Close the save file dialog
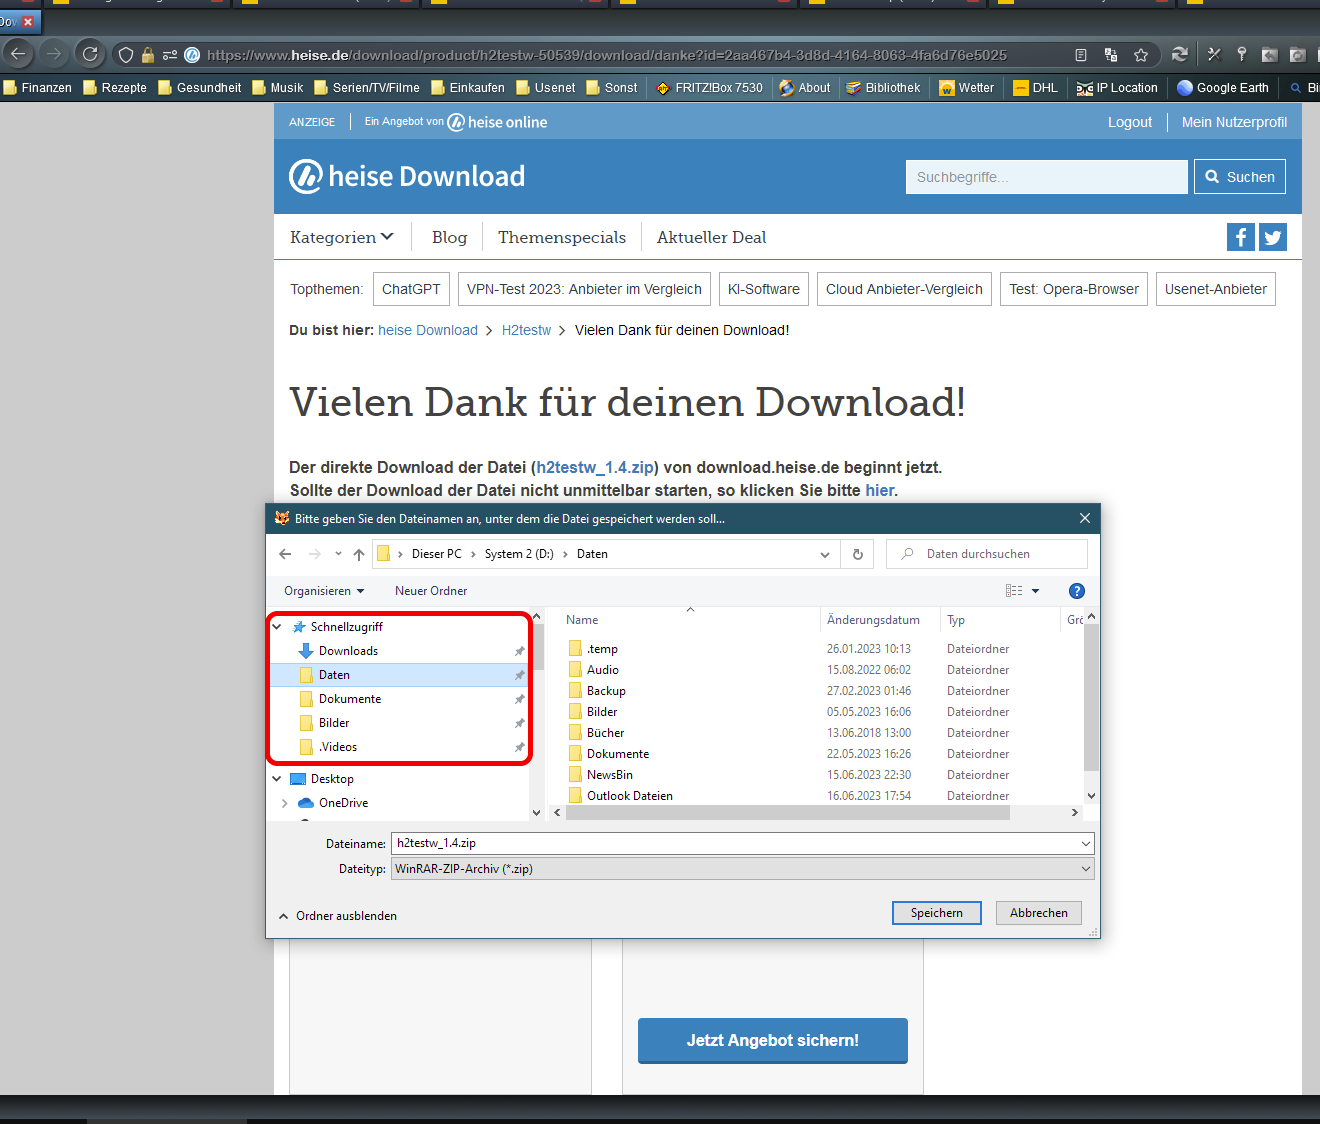The width and height of the screenshot is (1320, 1124). point(1085,518)
